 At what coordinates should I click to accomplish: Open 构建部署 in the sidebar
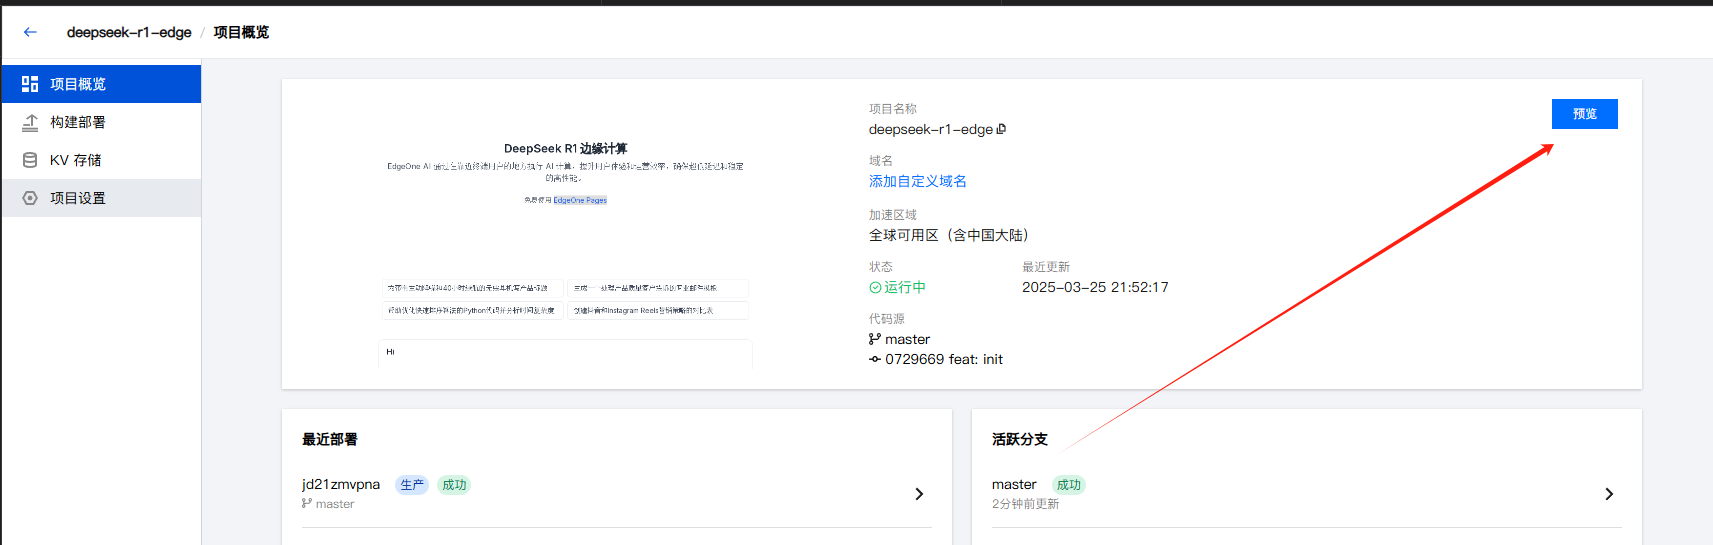pyautogui.click(x=101, y=122)
